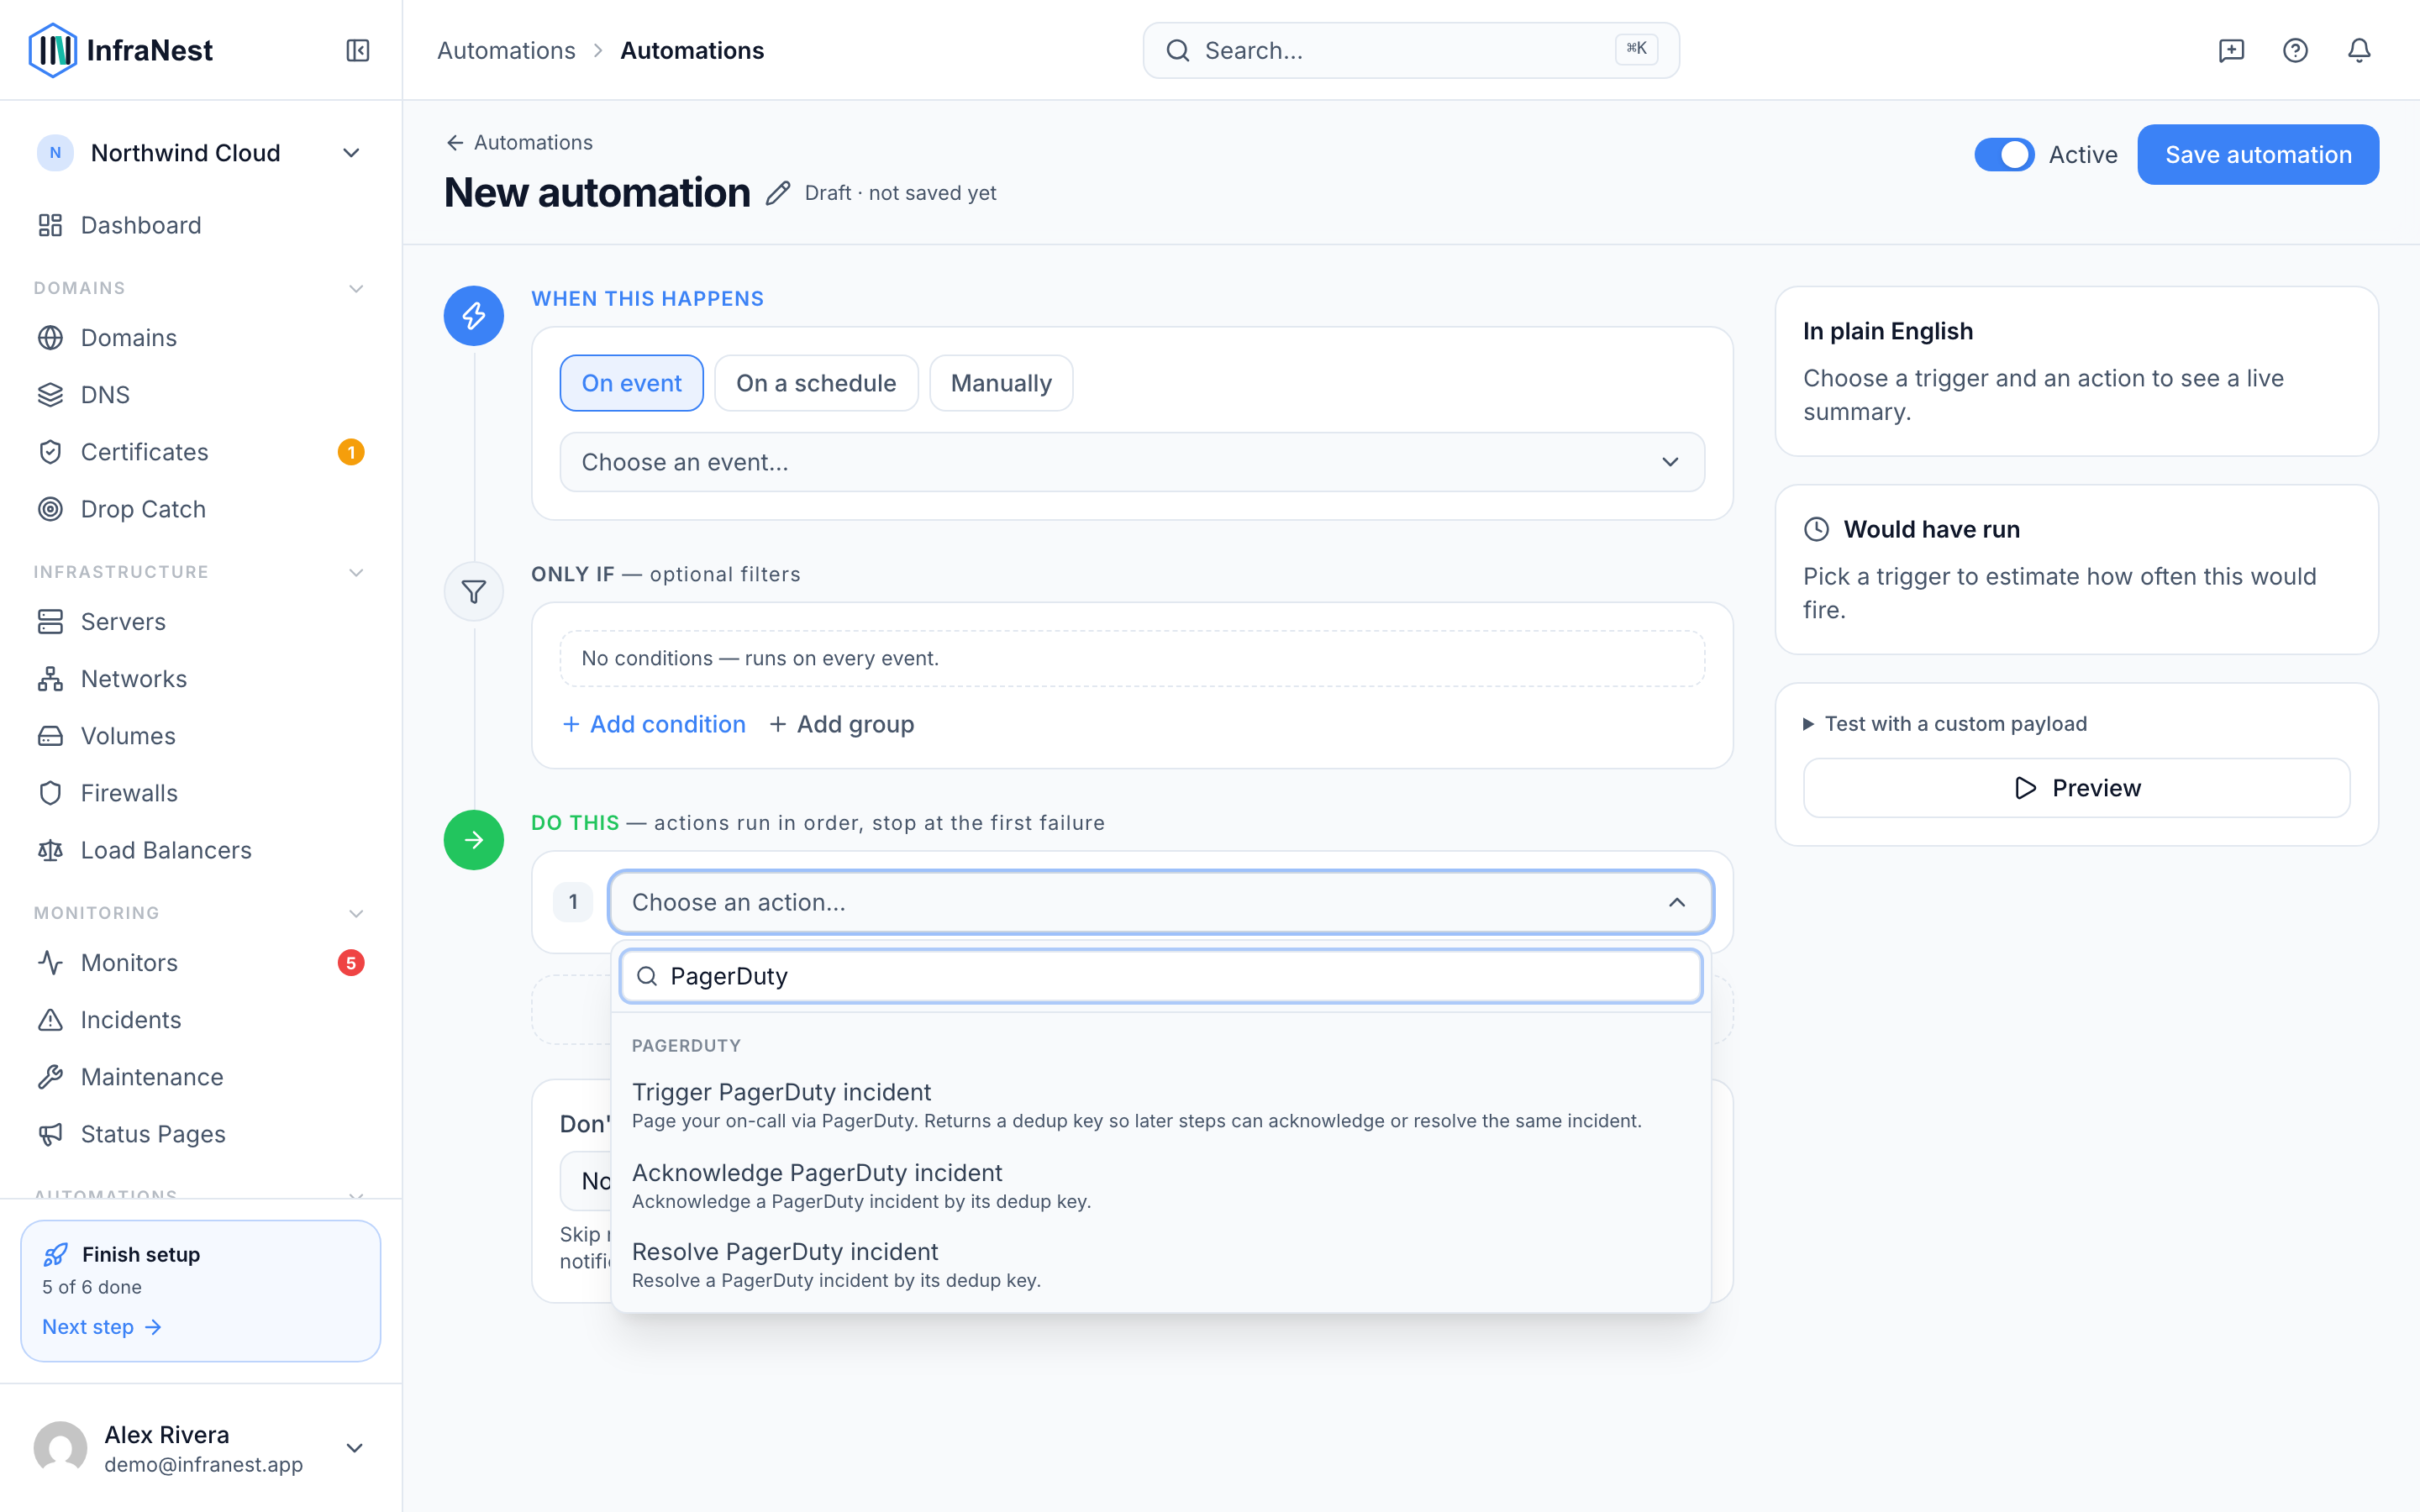
Task: Click Add condition
Action: (x=654, y=724)
